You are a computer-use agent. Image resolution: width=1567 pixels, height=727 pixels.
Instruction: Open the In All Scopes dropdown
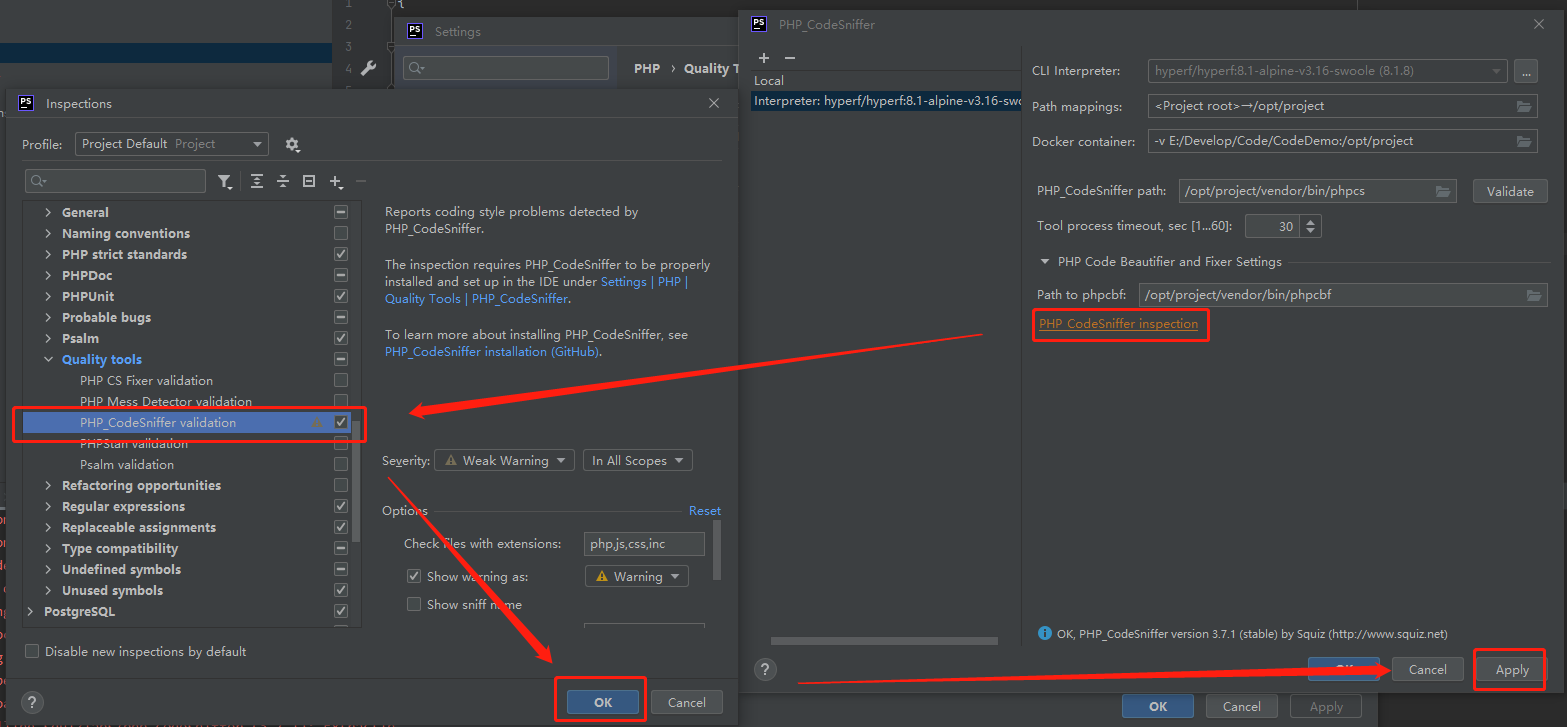click(x=638, y=461)
